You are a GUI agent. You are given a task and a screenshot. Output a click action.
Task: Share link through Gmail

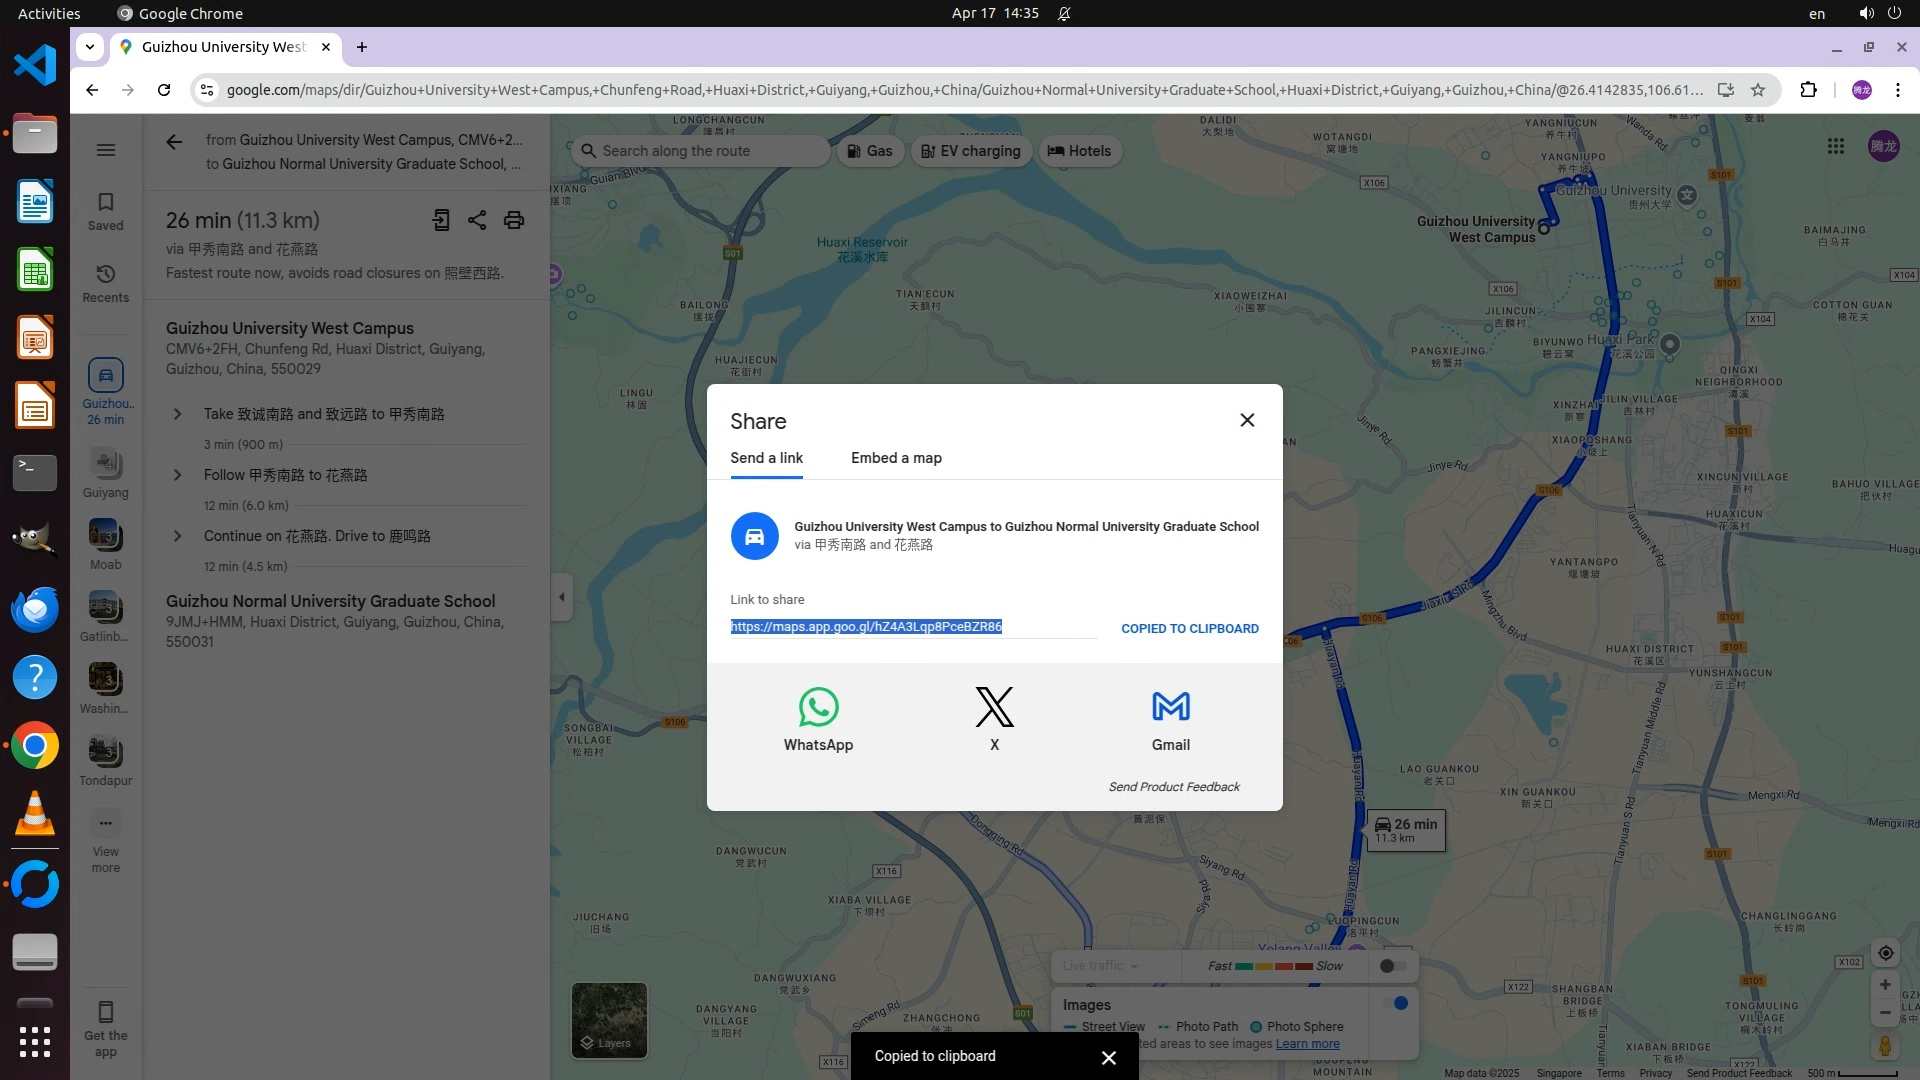click(1170, 708)
